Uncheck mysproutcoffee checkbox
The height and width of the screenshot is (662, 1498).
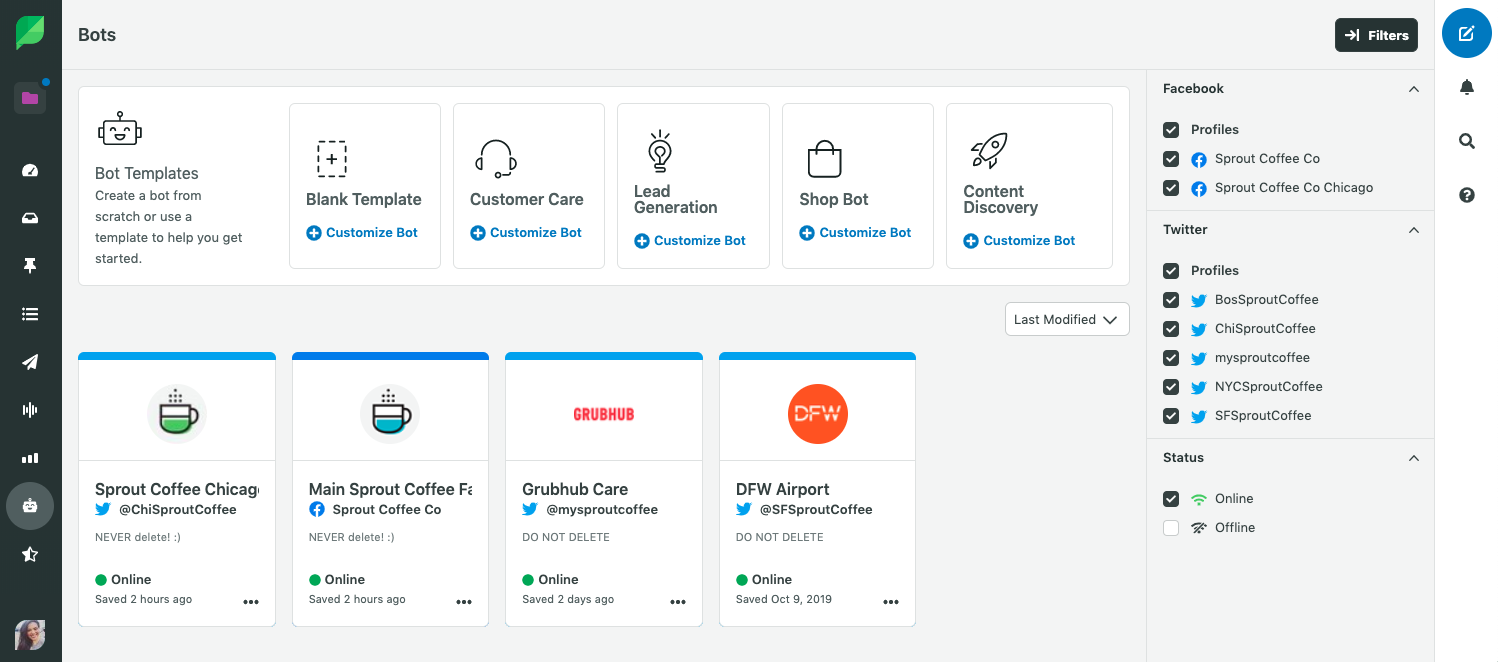[1171, 358]
